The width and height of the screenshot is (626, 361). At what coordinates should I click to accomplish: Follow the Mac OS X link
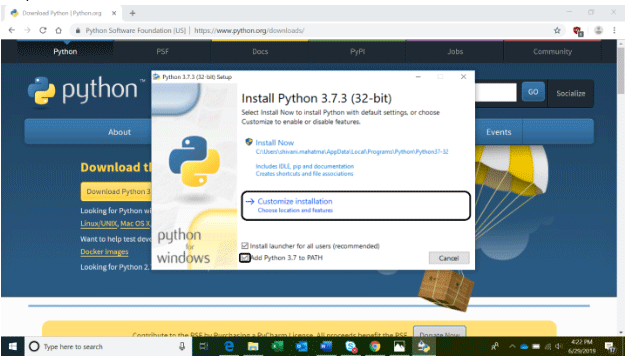[x=135, y=224]
